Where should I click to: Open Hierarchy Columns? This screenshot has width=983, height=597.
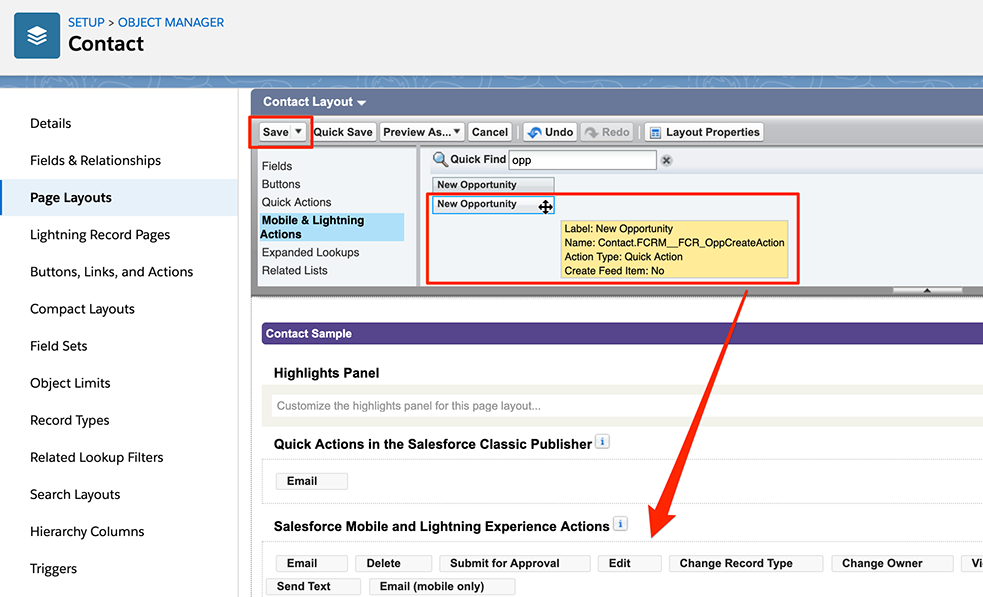pos(87,531)
